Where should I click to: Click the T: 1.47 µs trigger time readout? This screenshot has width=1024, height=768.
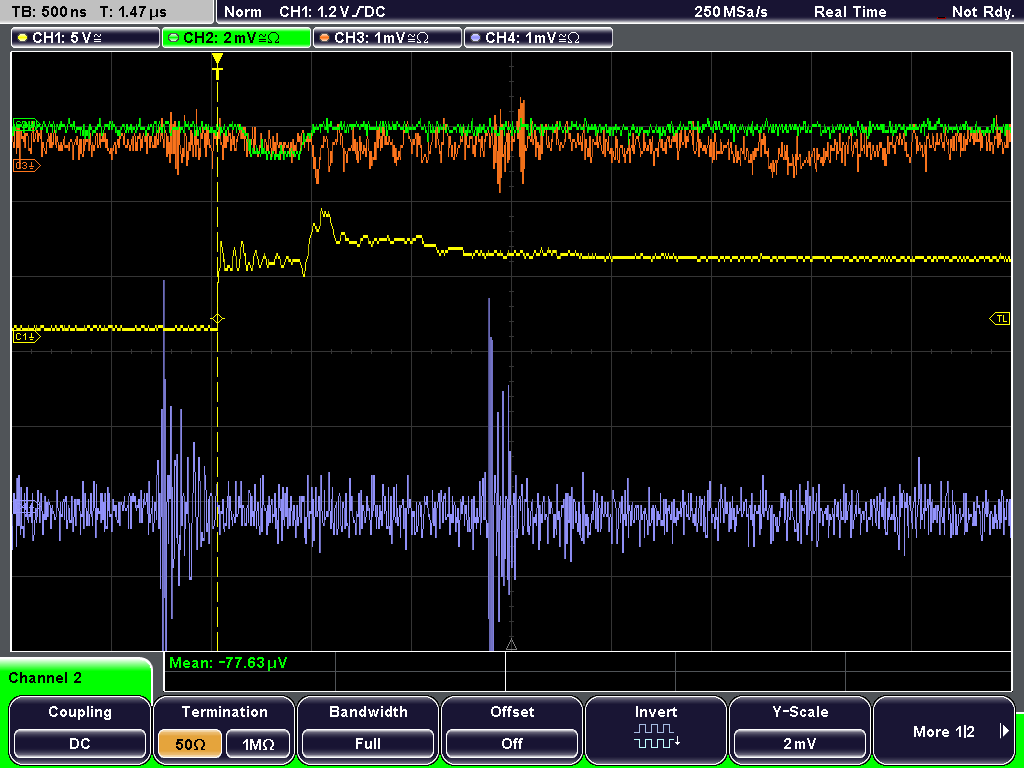(x=133, y=12)
